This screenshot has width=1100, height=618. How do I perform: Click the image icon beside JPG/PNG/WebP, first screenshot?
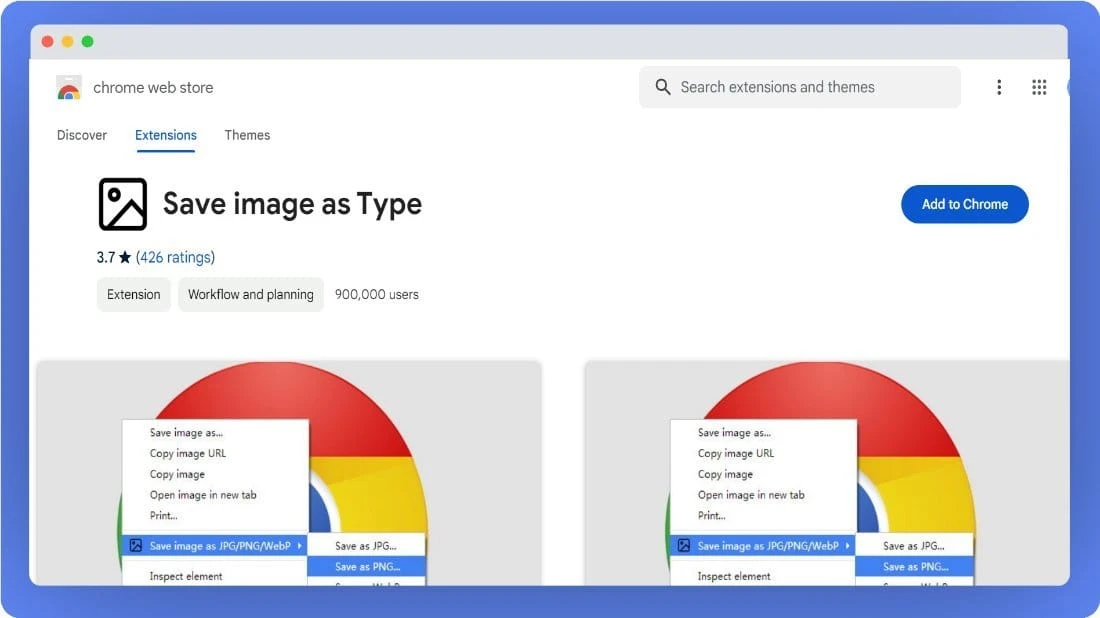point(136,546)
